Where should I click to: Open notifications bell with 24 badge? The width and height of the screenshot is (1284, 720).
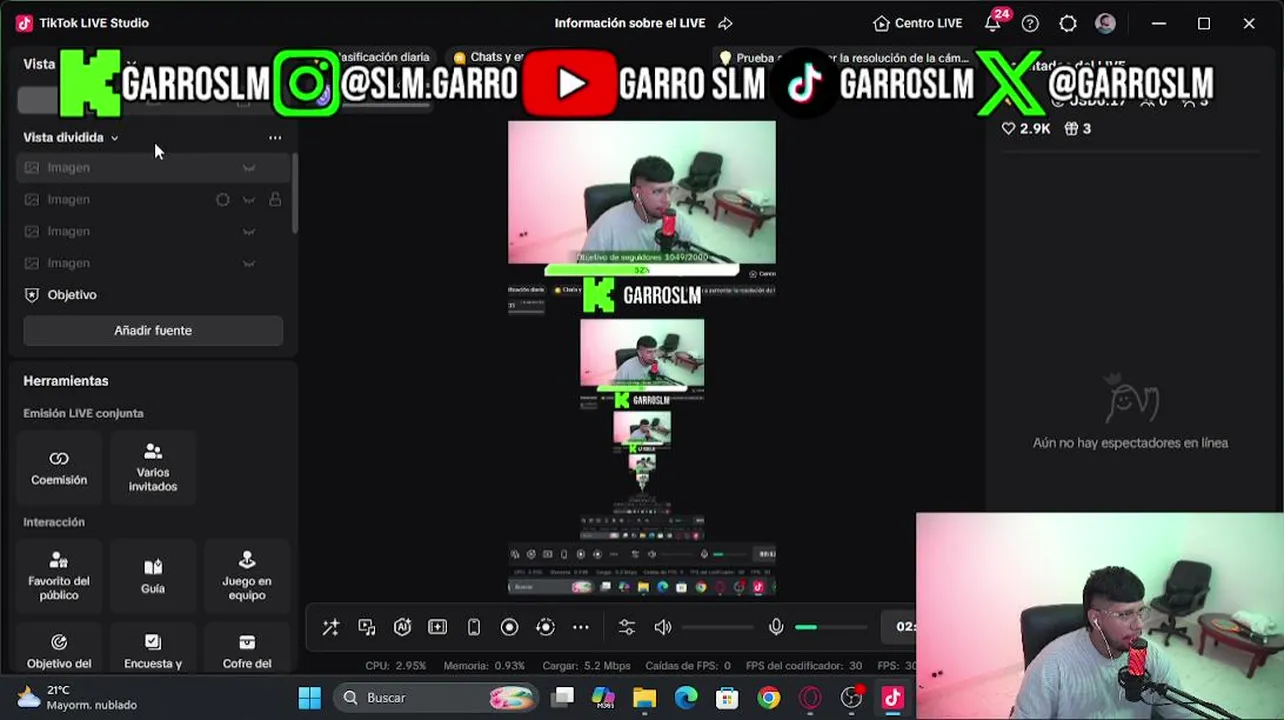click(x=993, y=22)
